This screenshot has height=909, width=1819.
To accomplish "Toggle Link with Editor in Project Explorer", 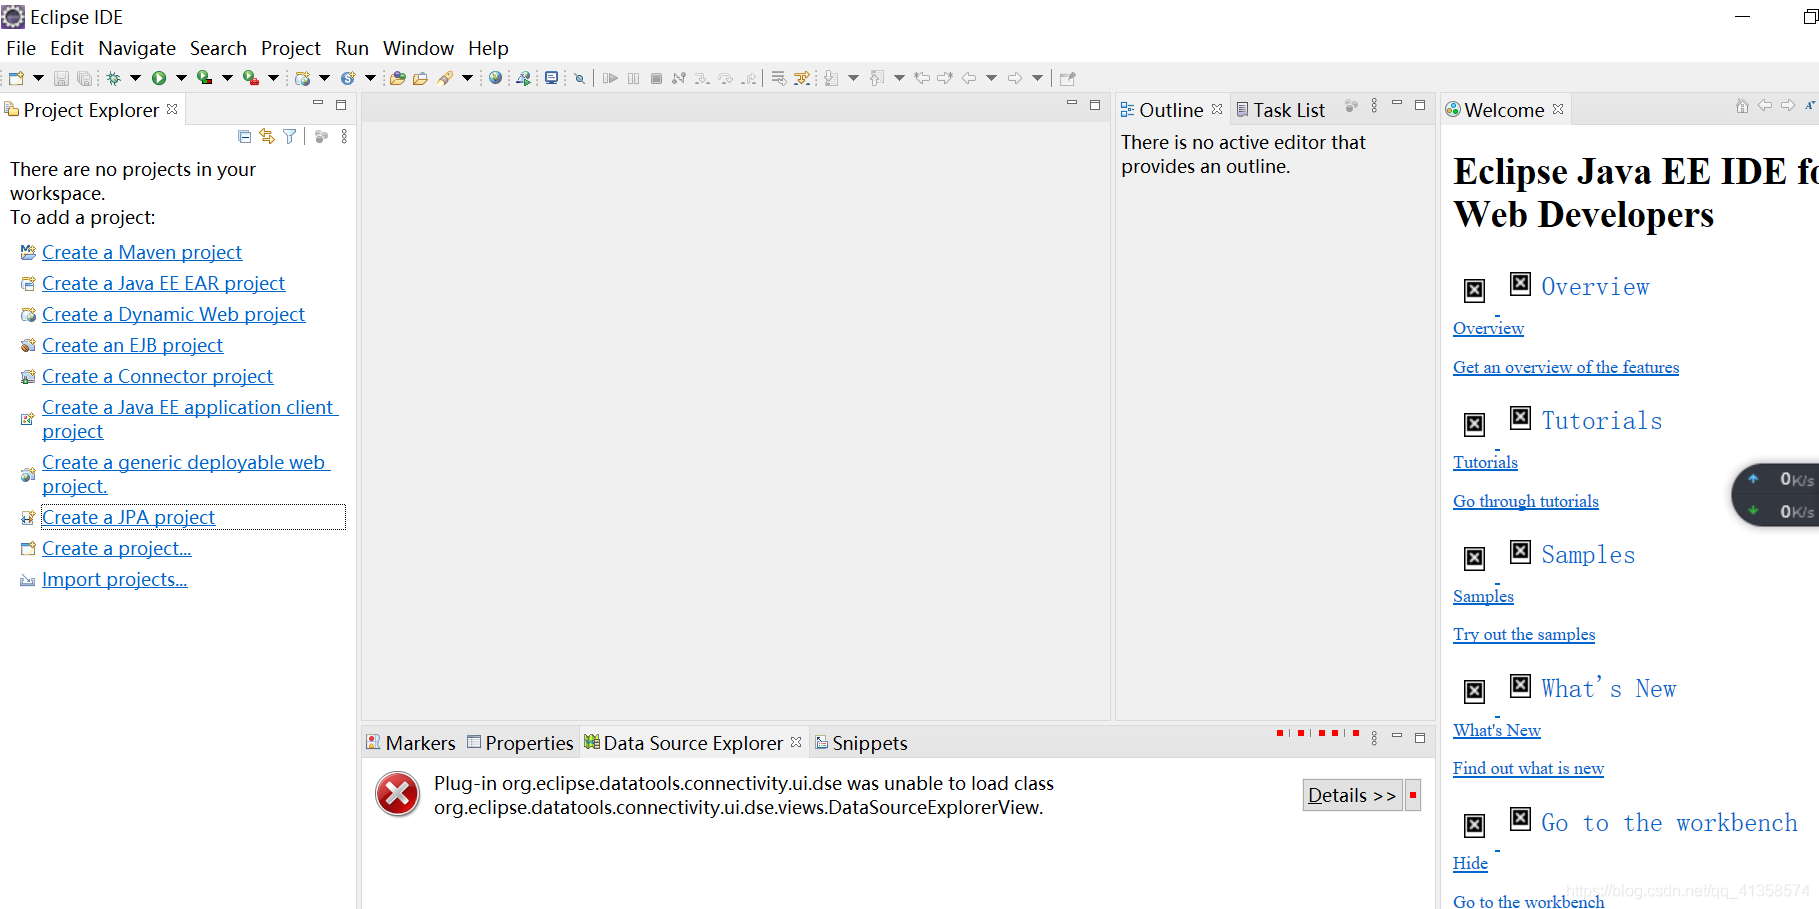I will click(x=267, y=136).
